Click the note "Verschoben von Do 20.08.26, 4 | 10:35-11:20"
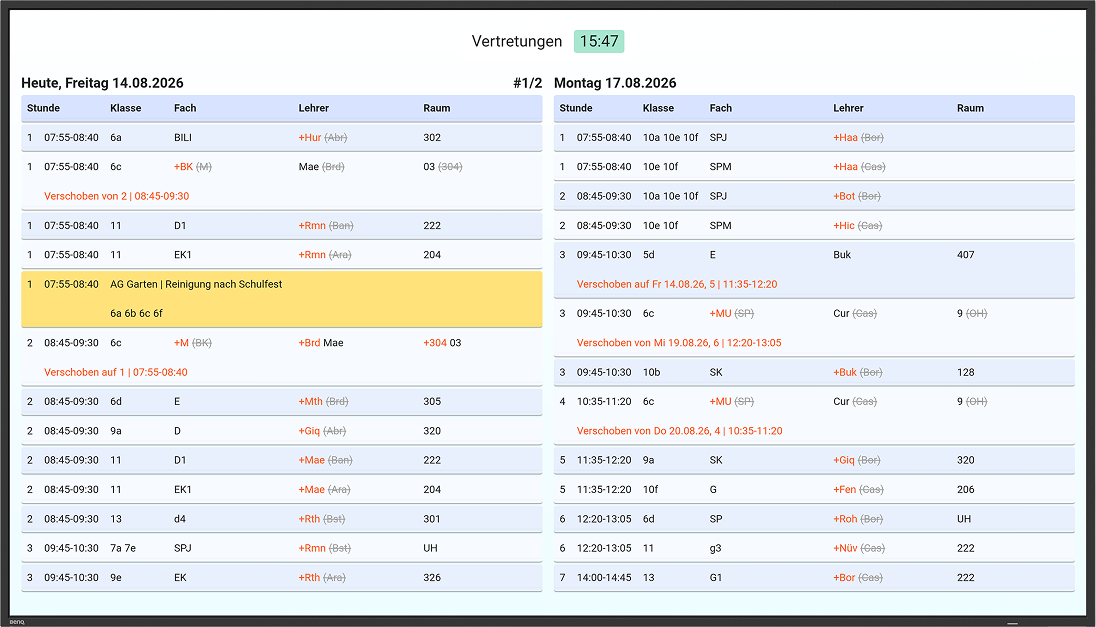This screenshot has height=627, width=1096. (x=679, y=431)
